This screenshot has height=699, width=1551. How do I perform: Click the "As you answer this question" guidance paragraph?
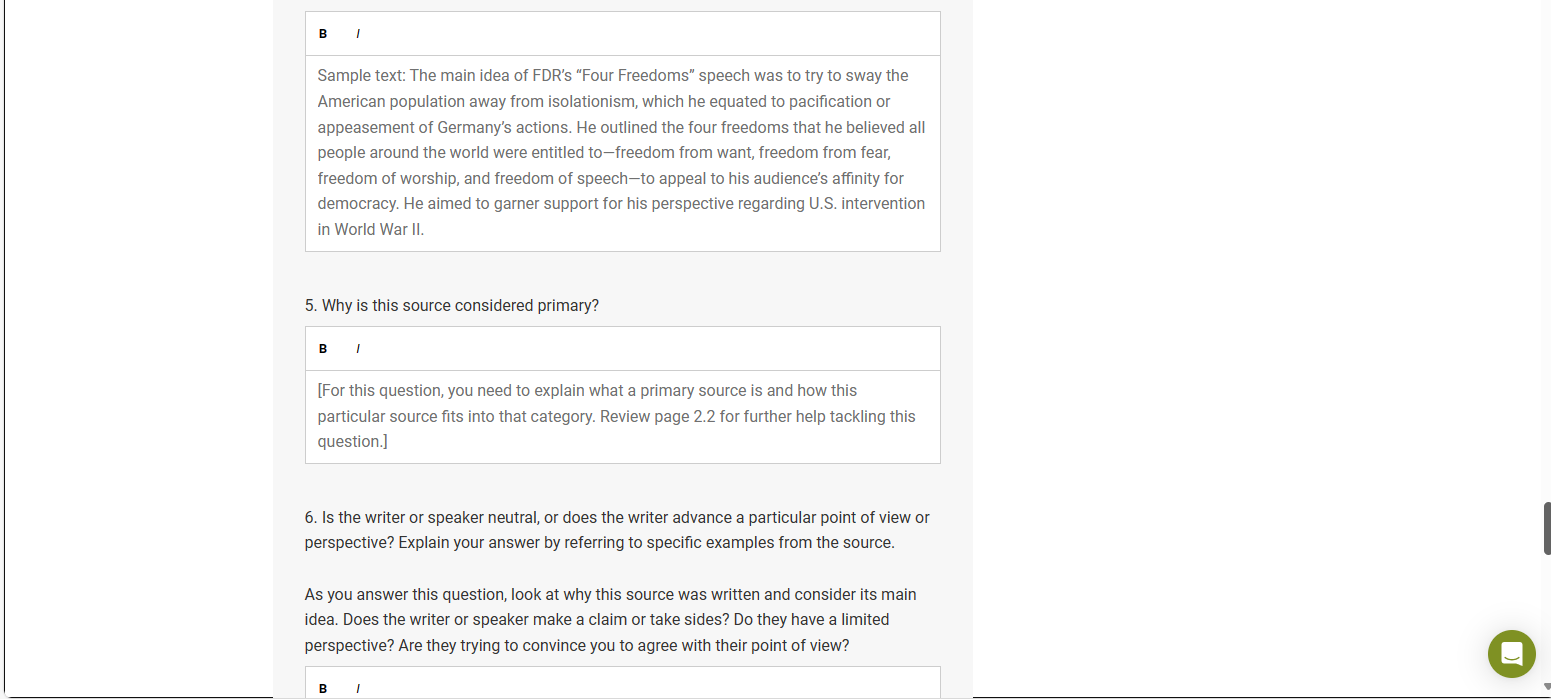[x=611, y=620]
